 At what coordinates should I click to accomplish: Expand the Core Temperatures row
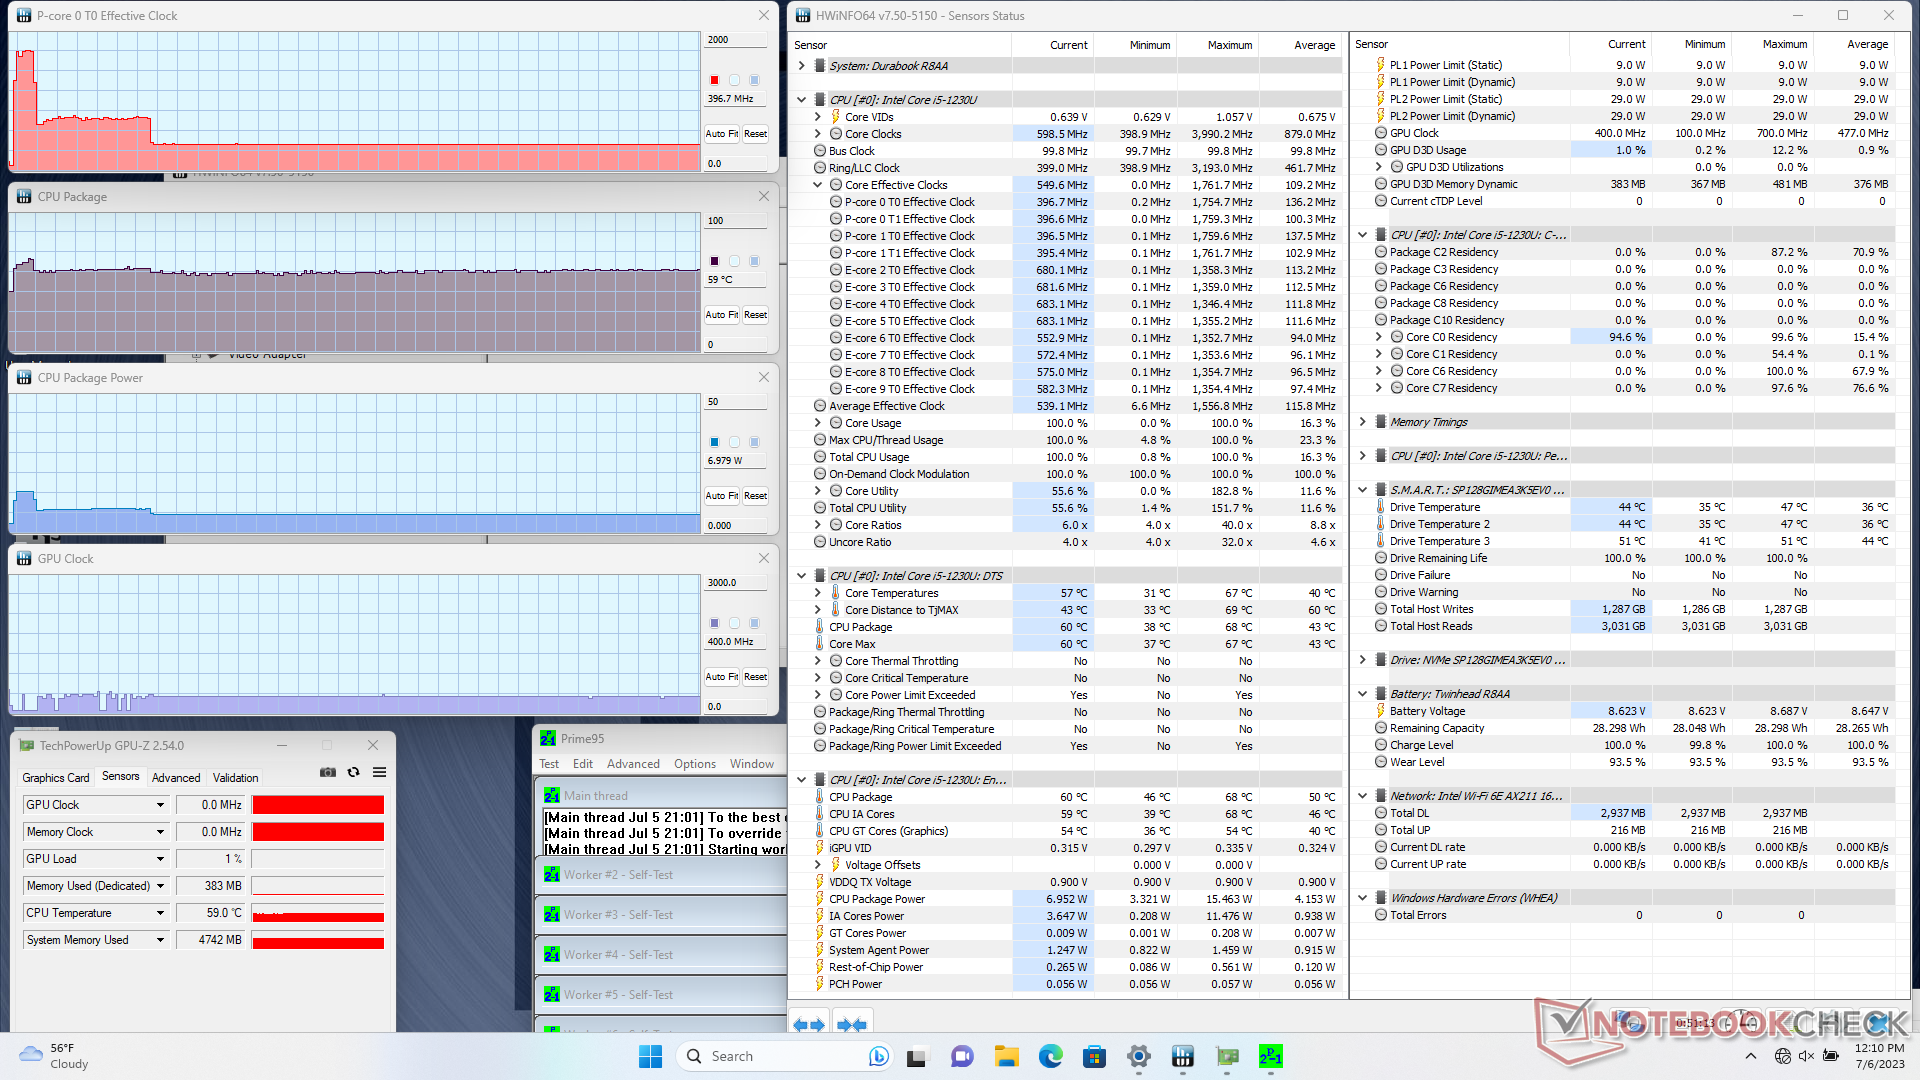[x=818, y=593]
